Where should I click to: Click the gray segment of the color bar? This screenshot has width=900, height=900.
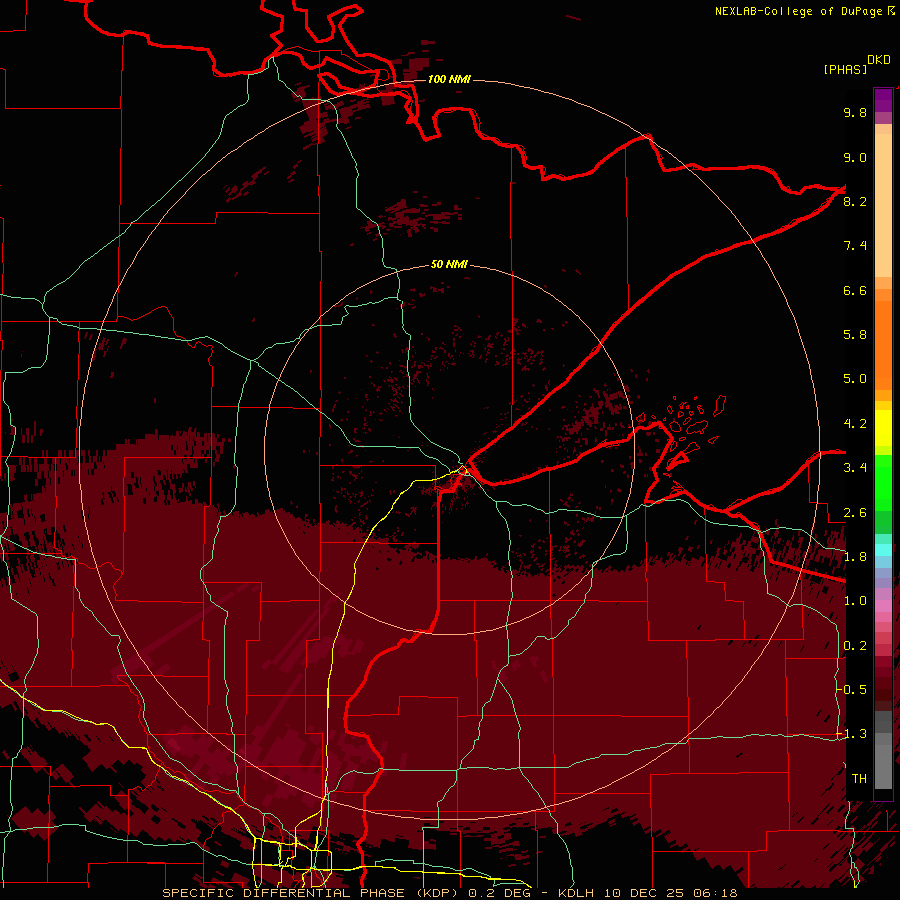tap(883, 749)
